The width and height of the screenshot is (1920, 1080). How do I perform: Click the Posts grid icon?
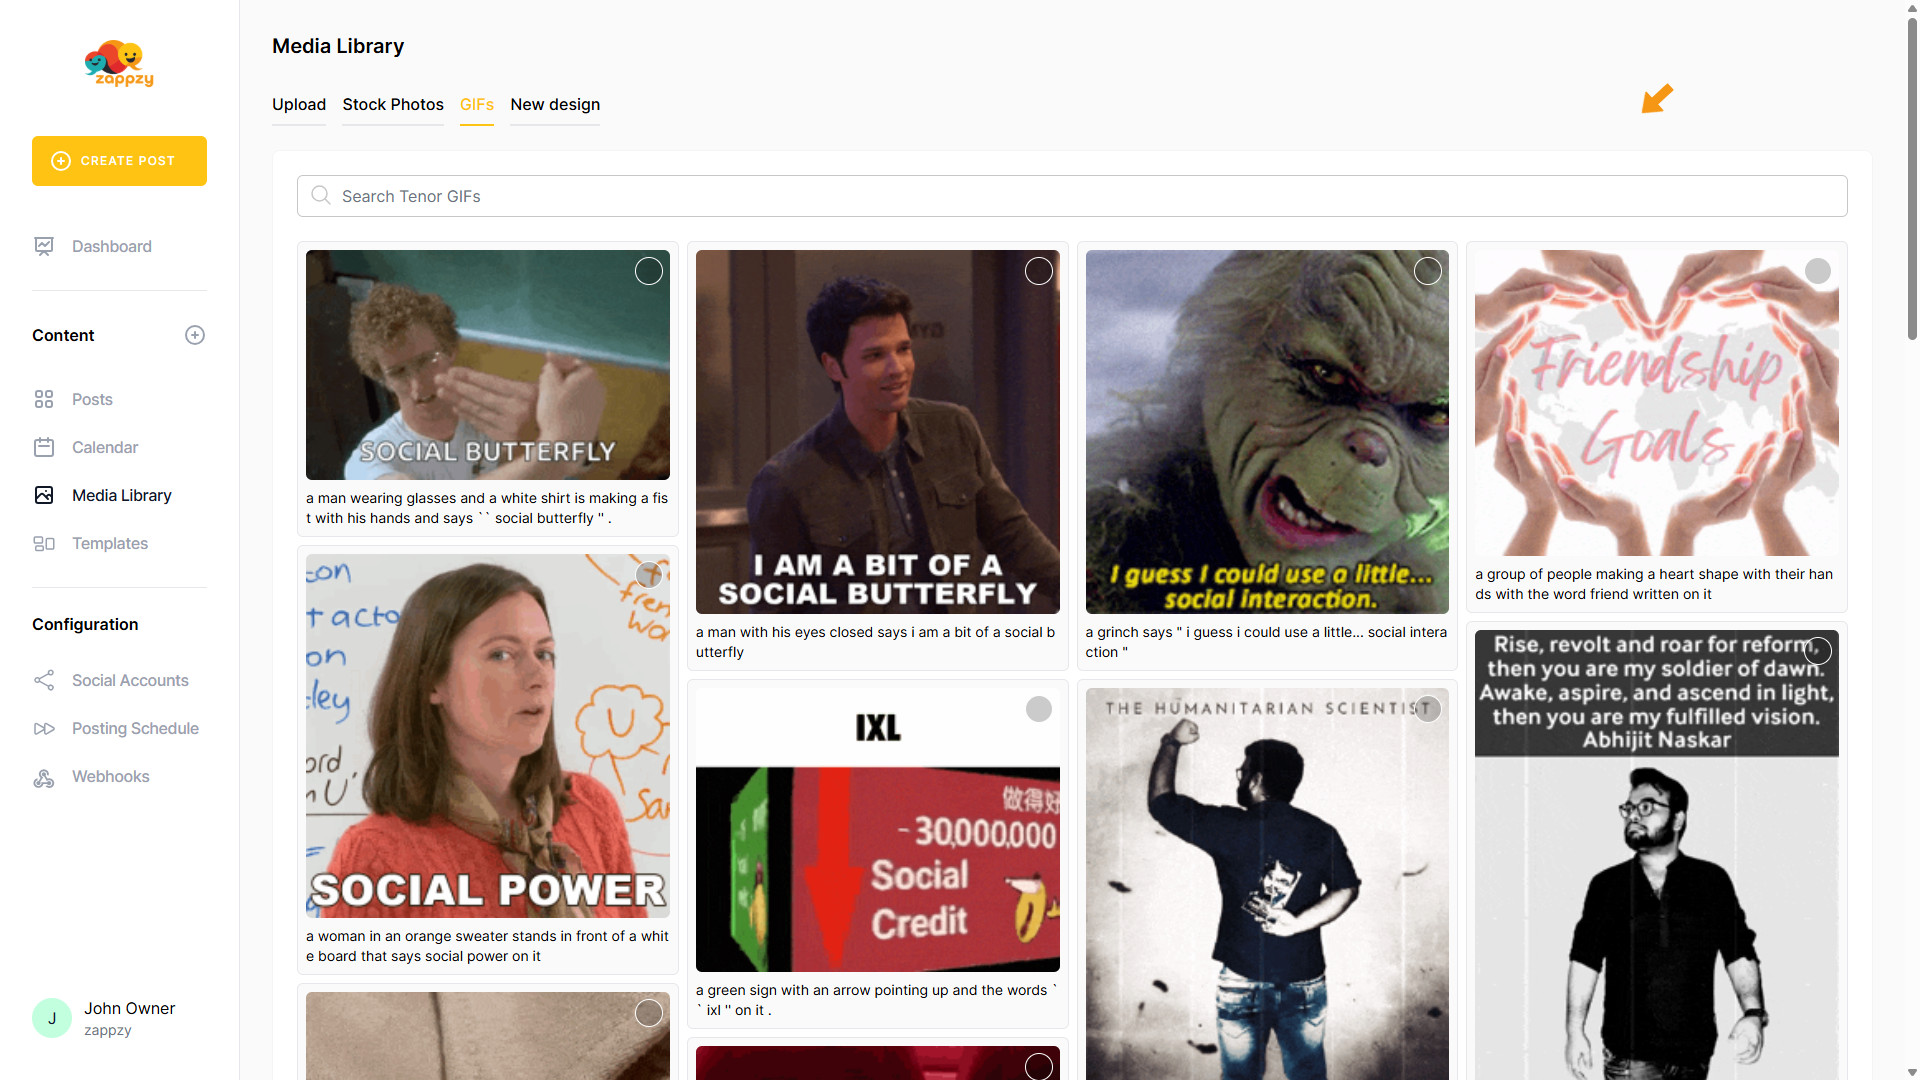pos(44,399)
